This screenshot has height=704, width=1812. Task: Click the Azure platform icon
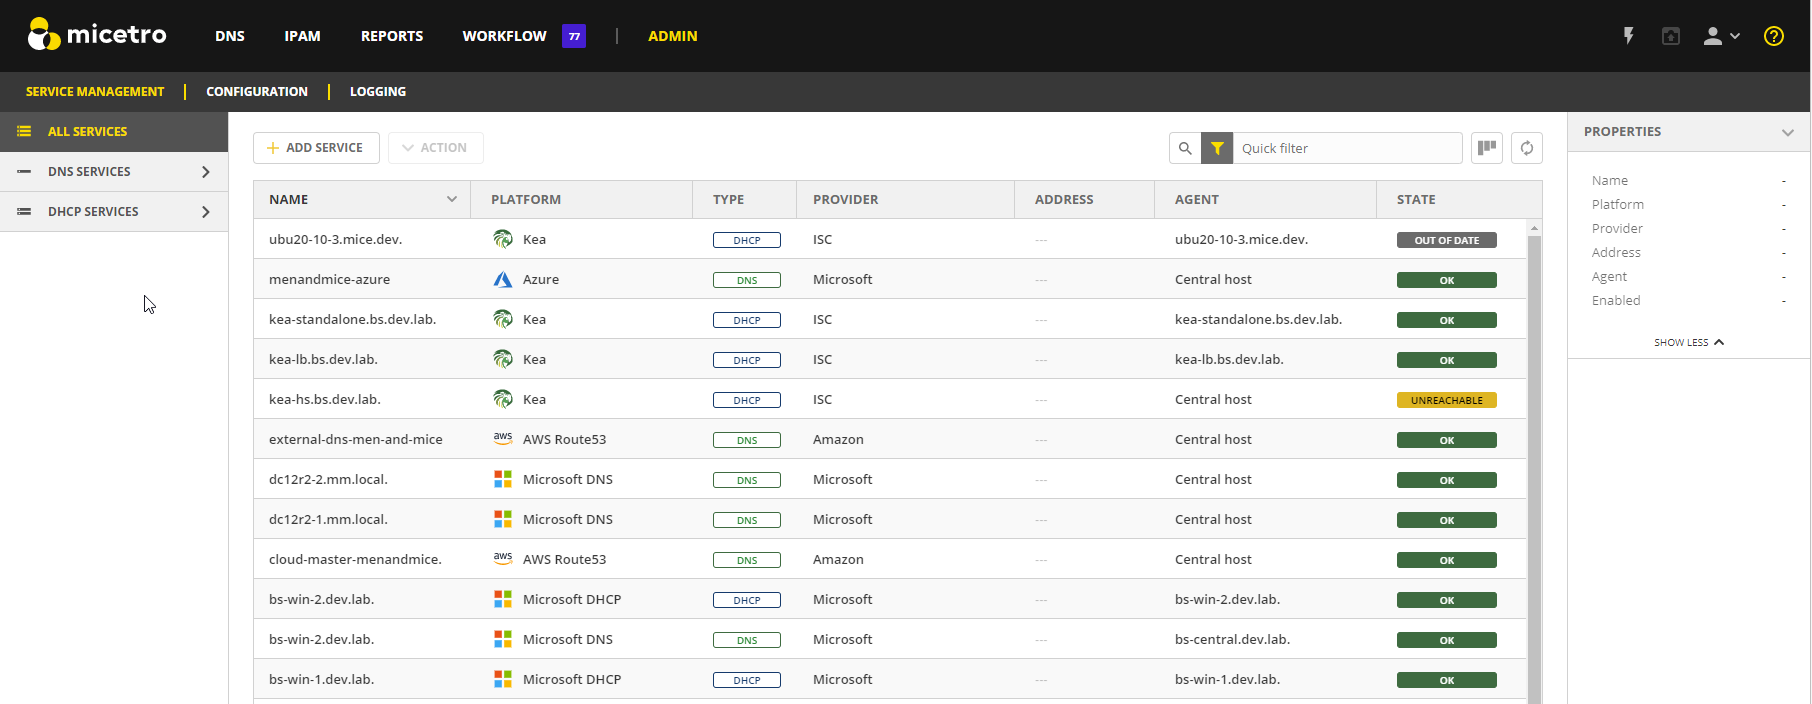[x=503, y=279]
